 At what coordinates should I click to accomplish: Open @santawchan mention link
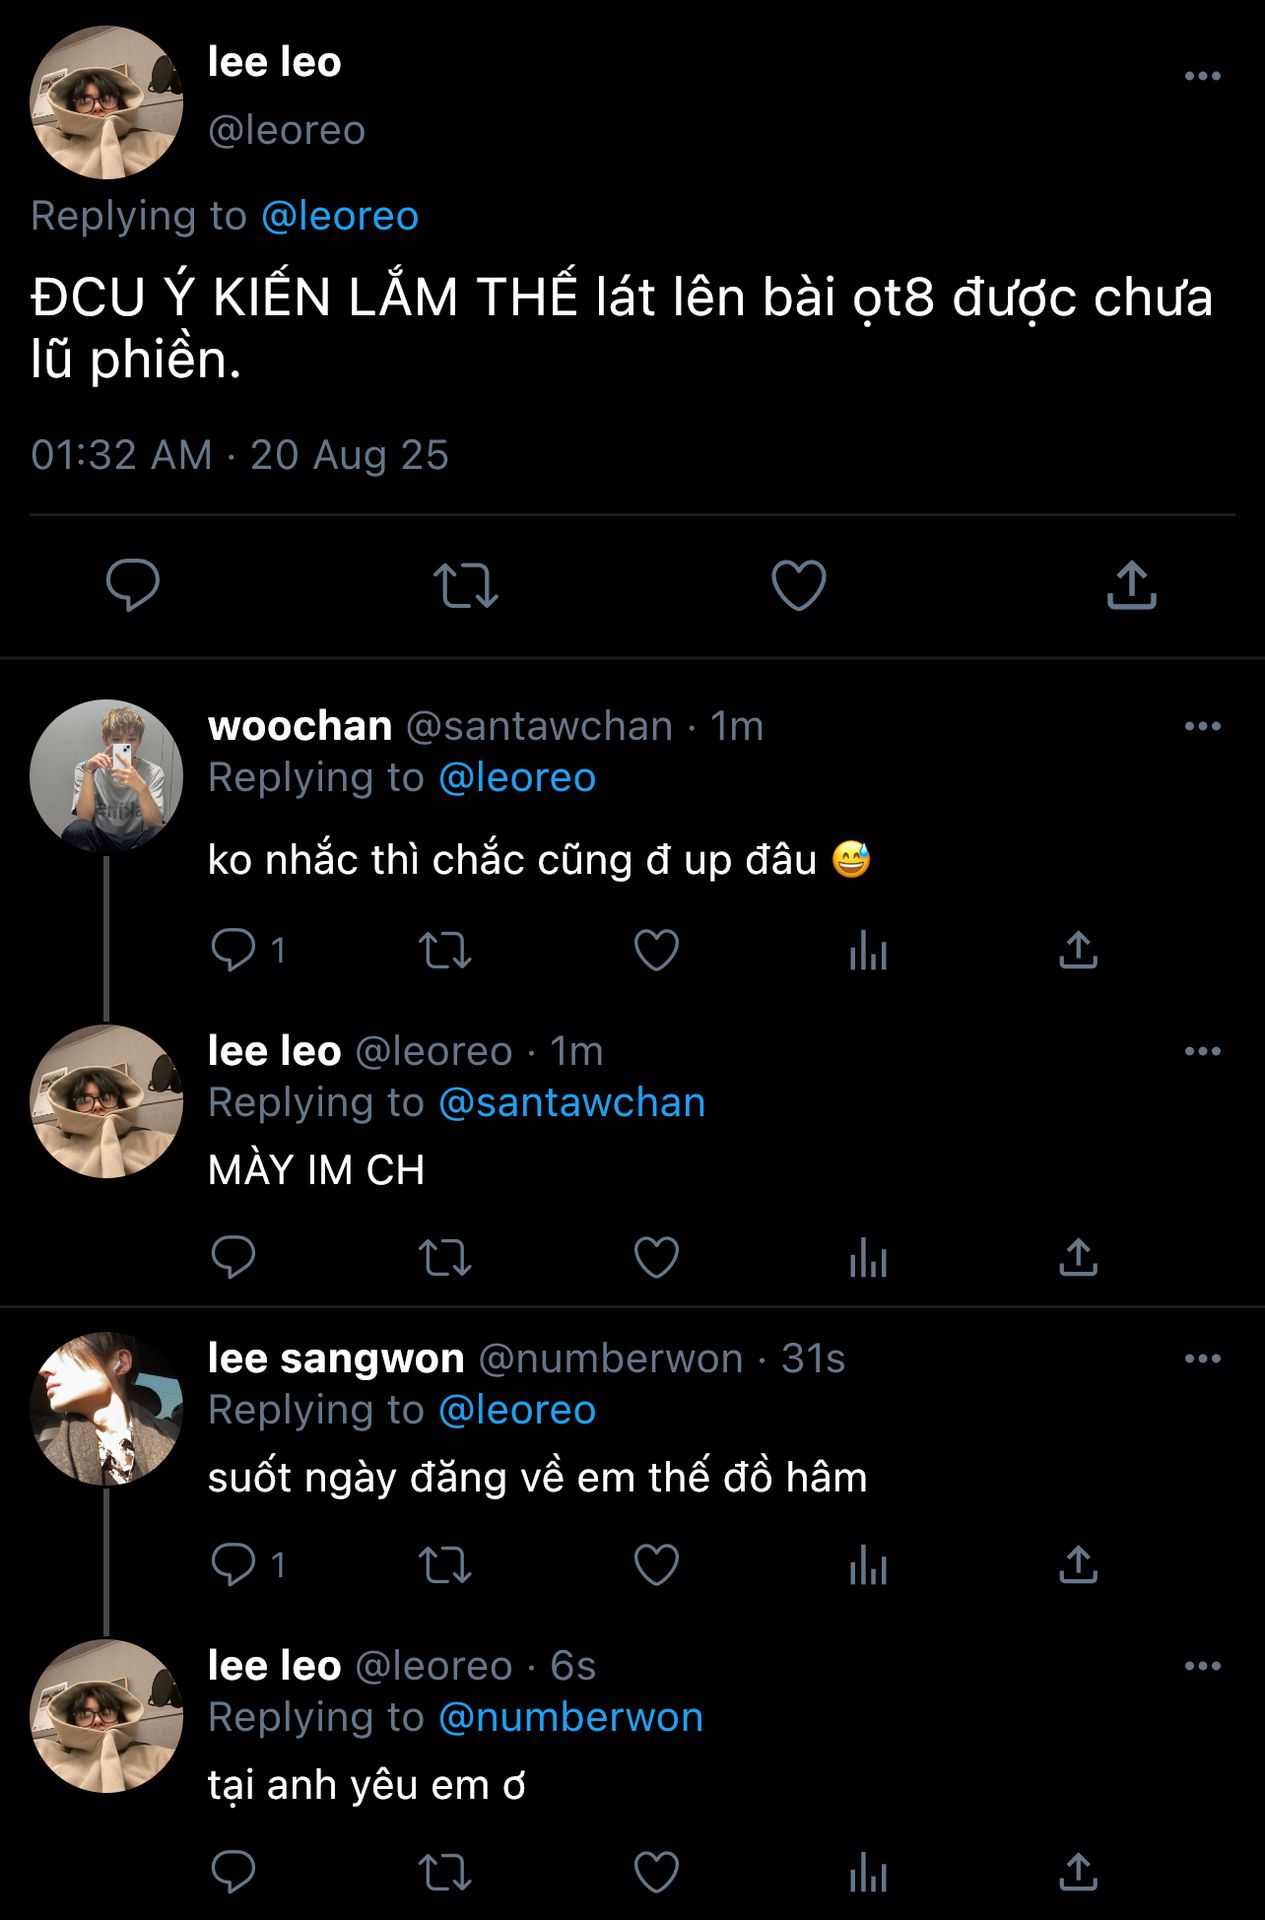[x=571, y=1102]
